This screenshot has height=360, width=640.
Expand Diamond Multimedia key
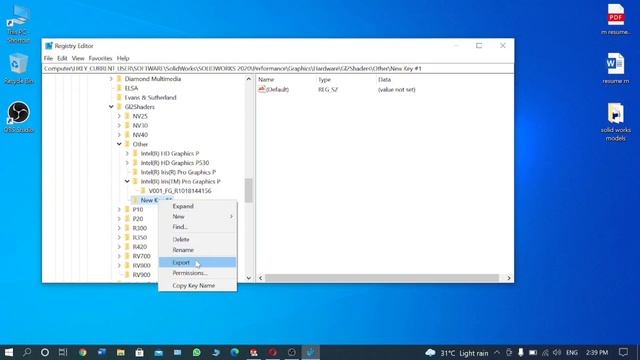pyautogui.click(x=111, y=79)
